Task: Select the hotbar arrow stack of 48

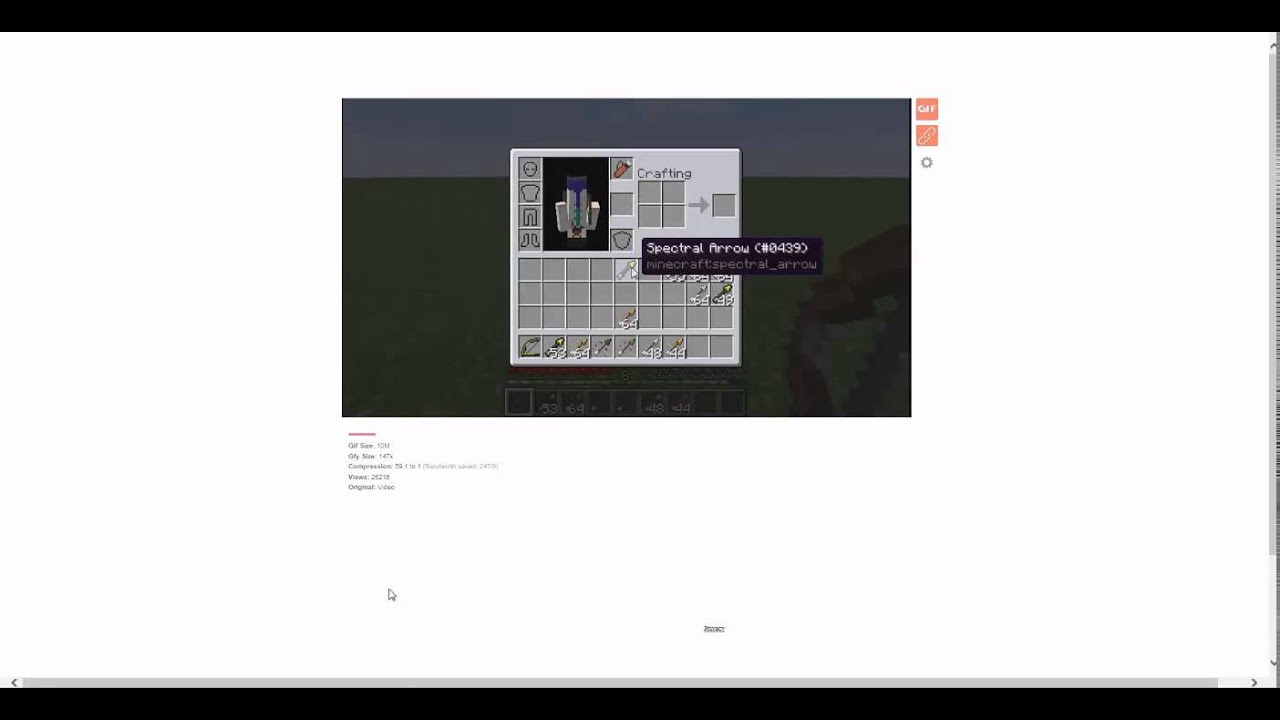Action: [650, 347]
